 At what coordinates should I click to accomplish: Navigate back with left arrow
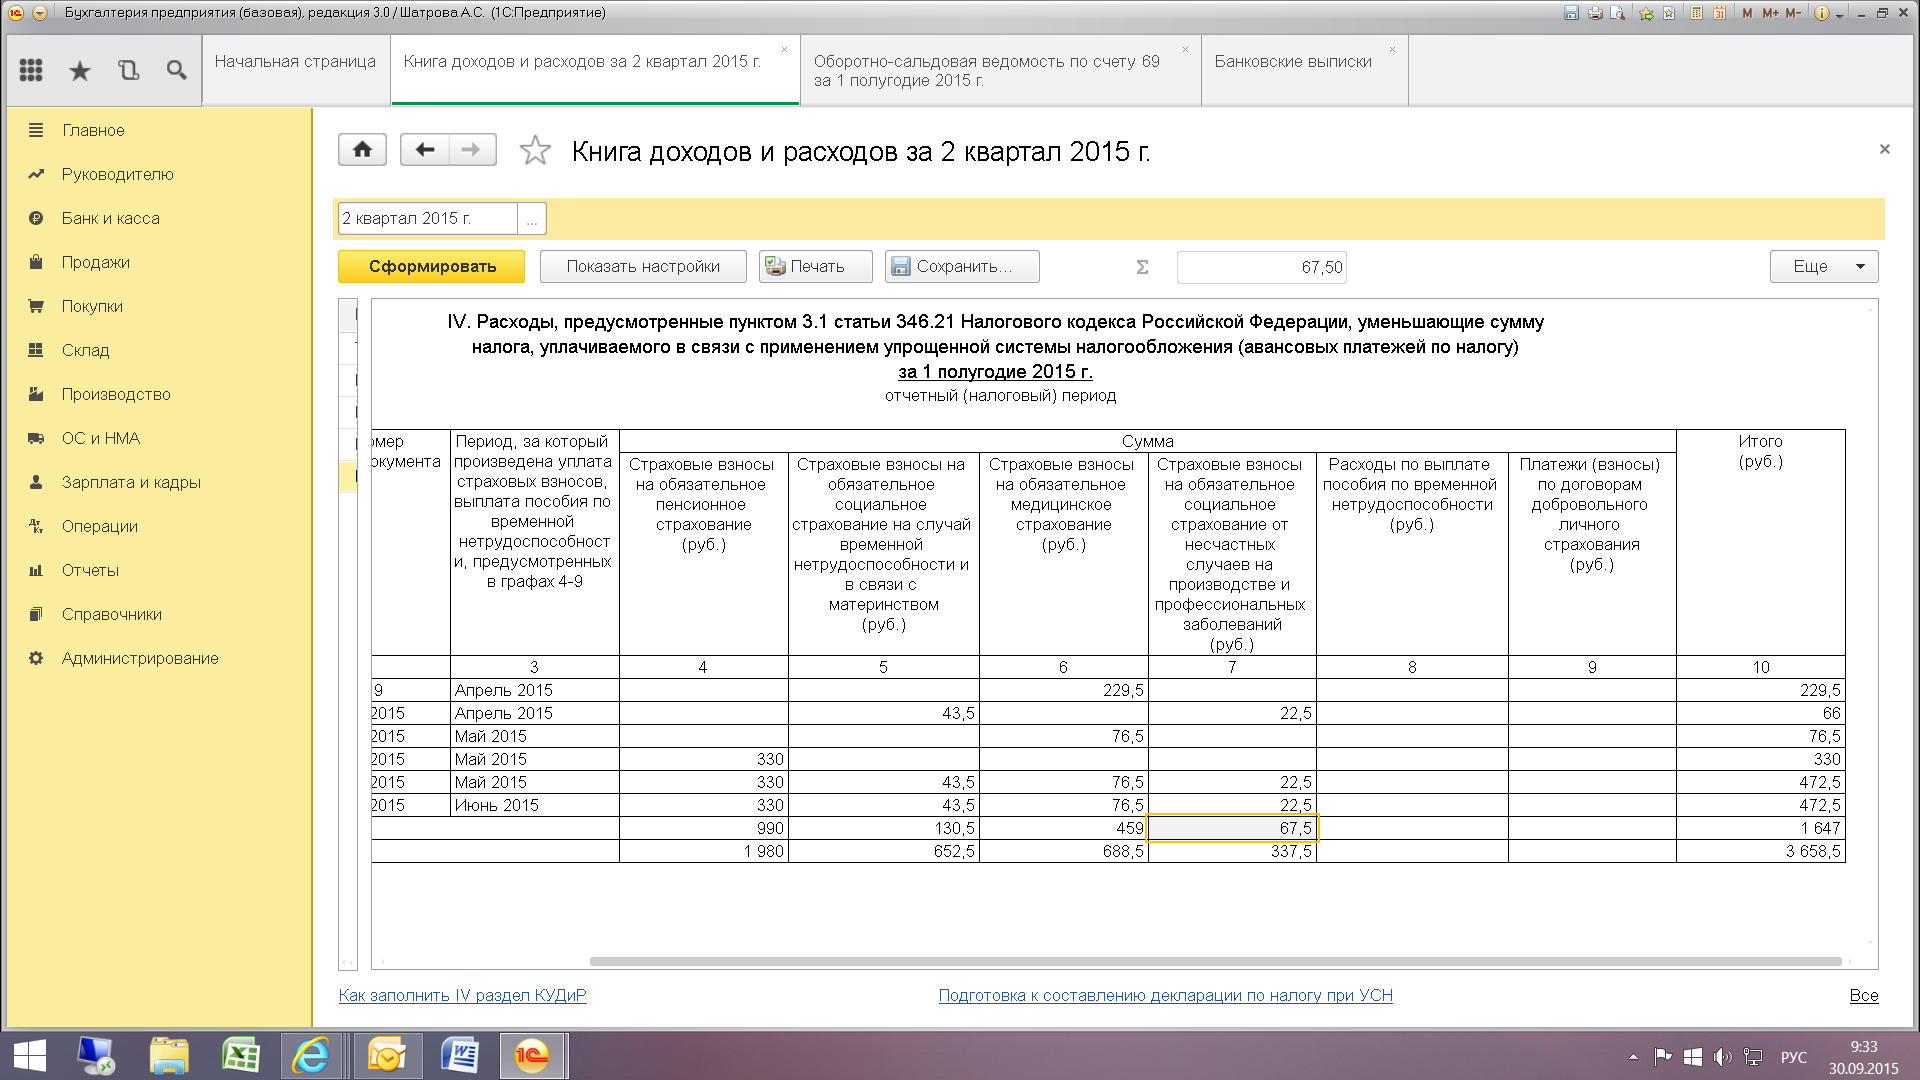424,150
